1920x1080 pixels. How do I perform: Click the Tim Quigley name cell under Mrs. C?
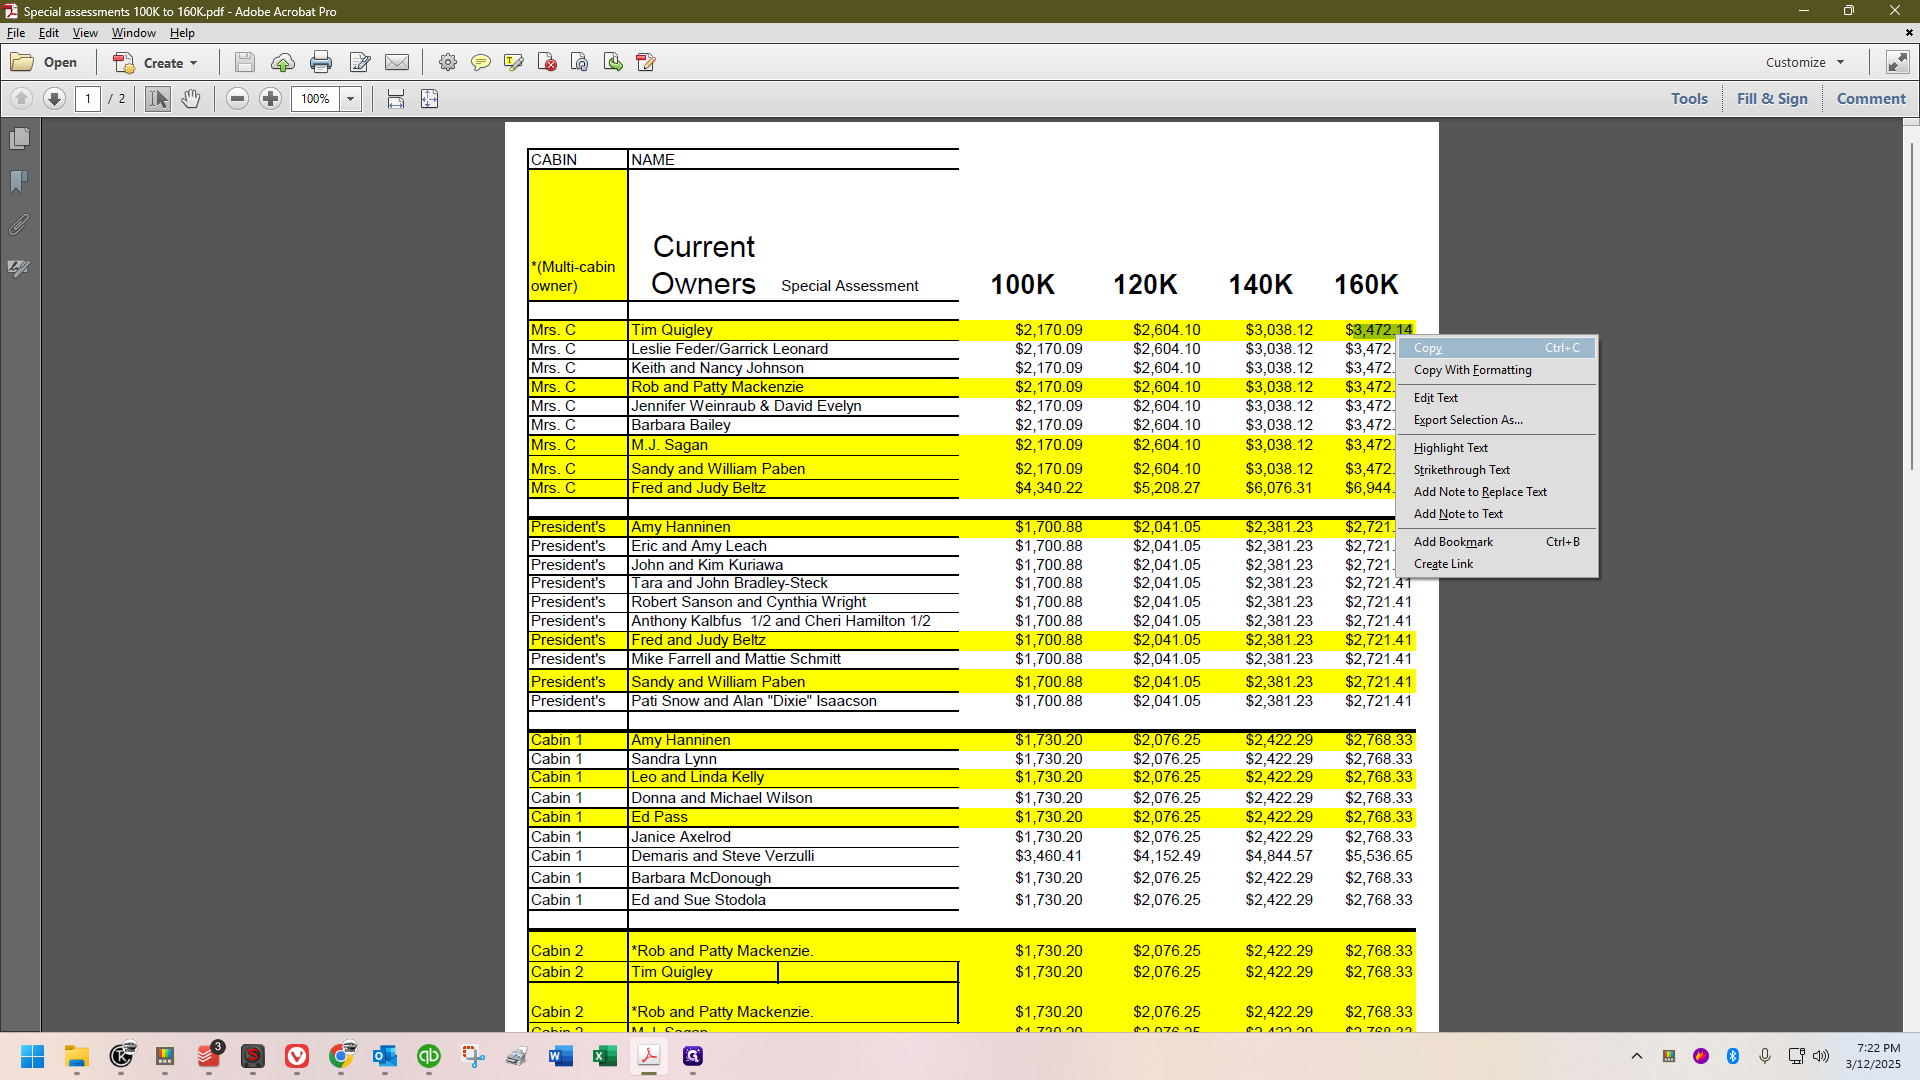(x=793, y=330)
